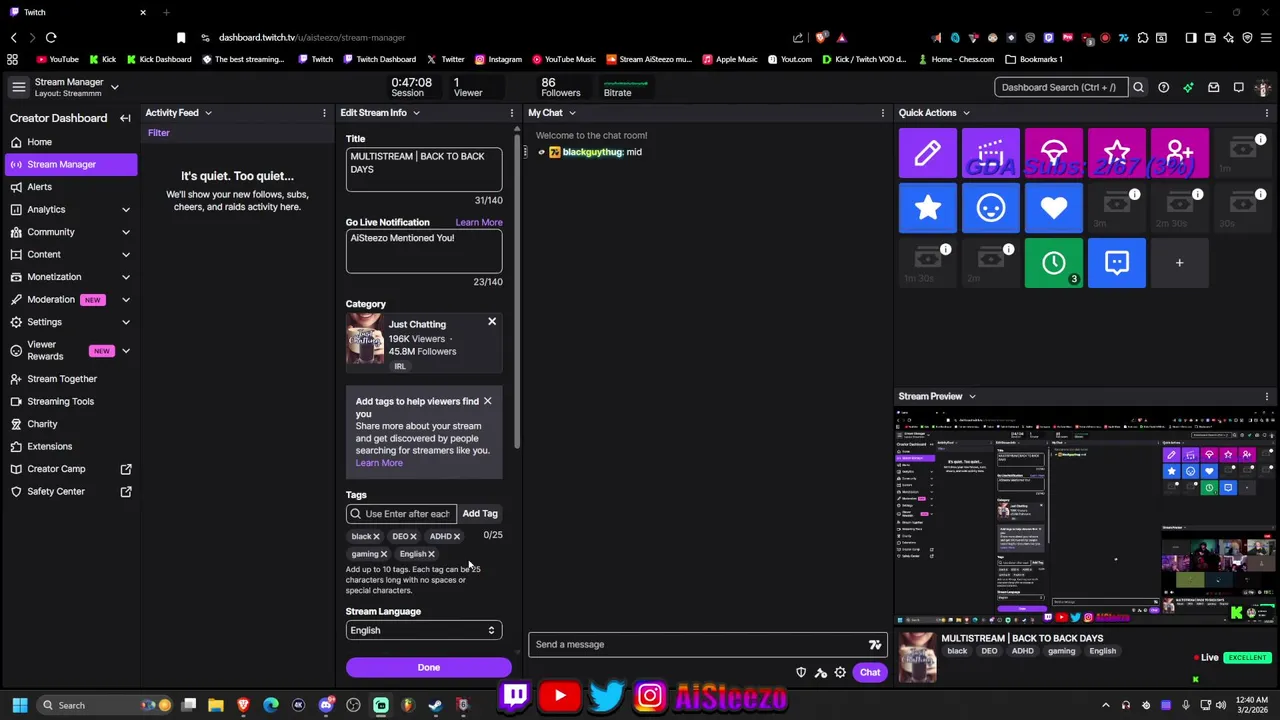Expand the Content sidebar section
This screenshot has width=1280, height=720.
[126, 254]
